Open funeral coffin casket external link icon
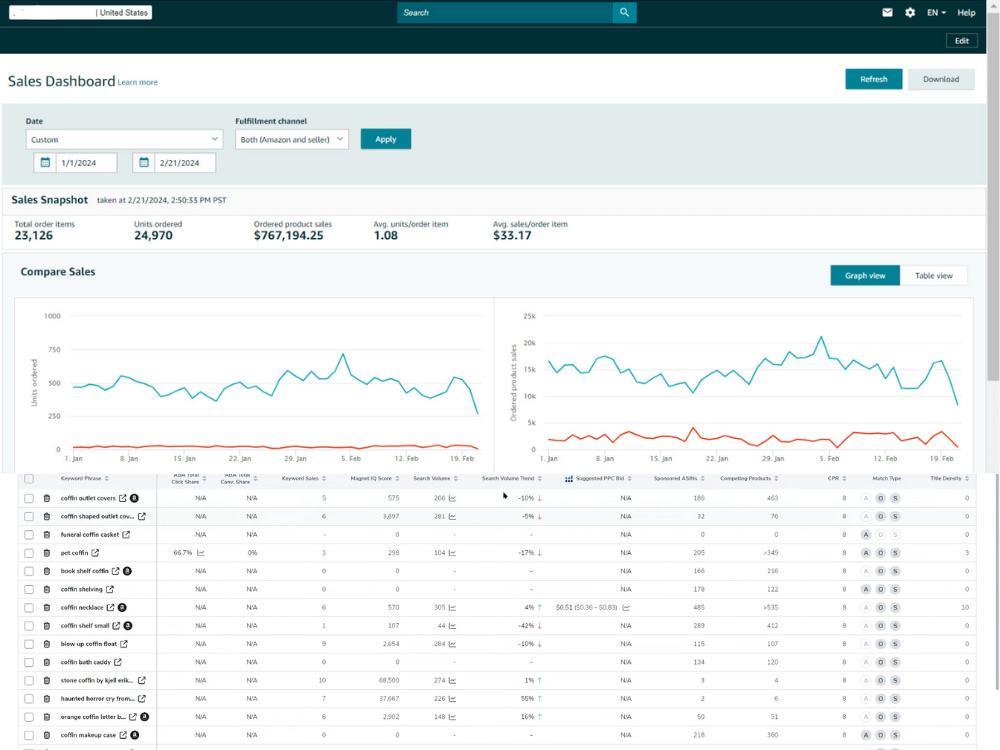 pos(126,534)
